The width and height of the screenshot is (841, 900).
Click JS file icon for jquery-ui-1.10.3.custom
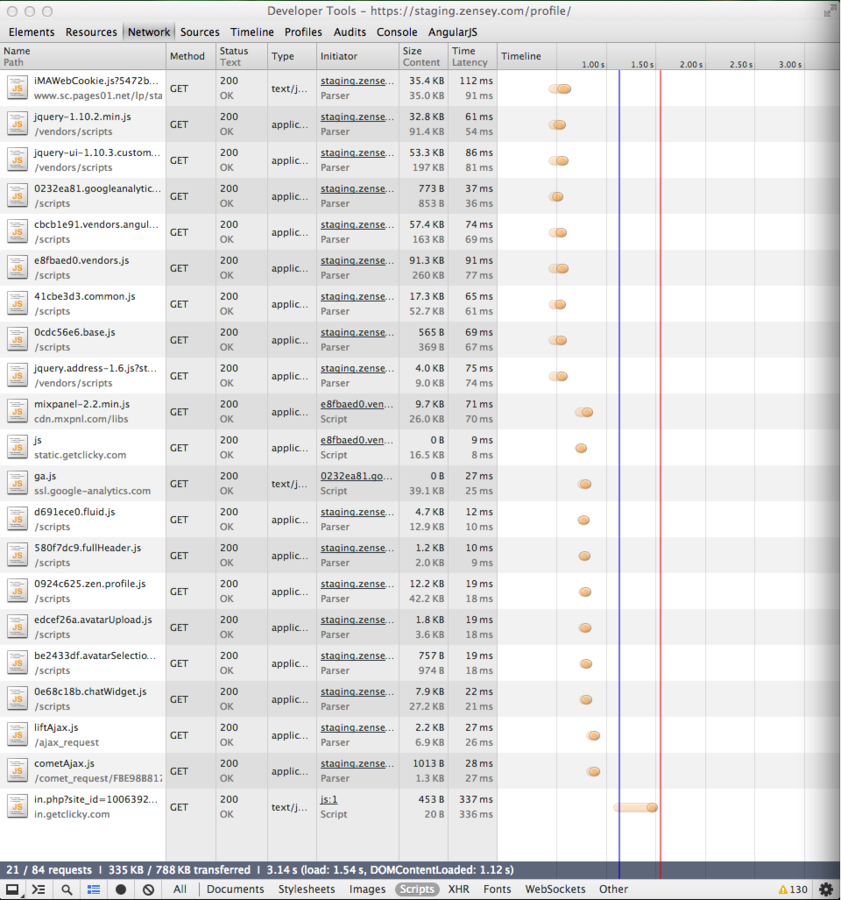click(x=17, y=160)
